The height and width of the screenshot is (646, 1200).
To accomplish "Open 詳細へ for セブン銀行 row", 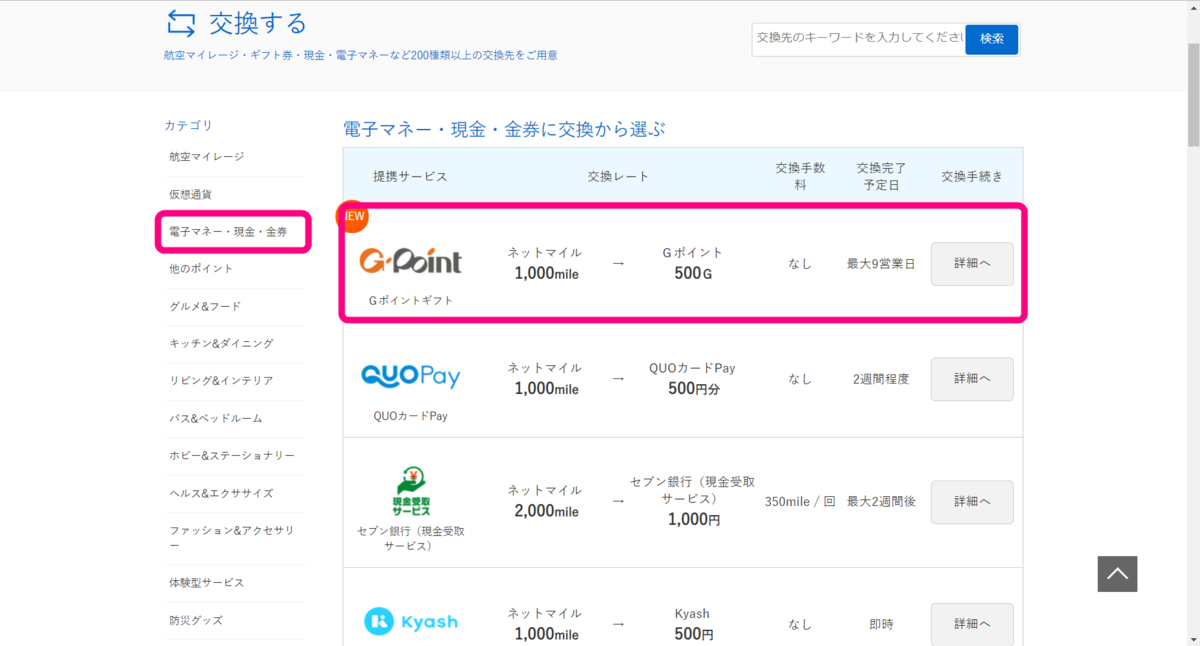I will [x=972, y=502].
